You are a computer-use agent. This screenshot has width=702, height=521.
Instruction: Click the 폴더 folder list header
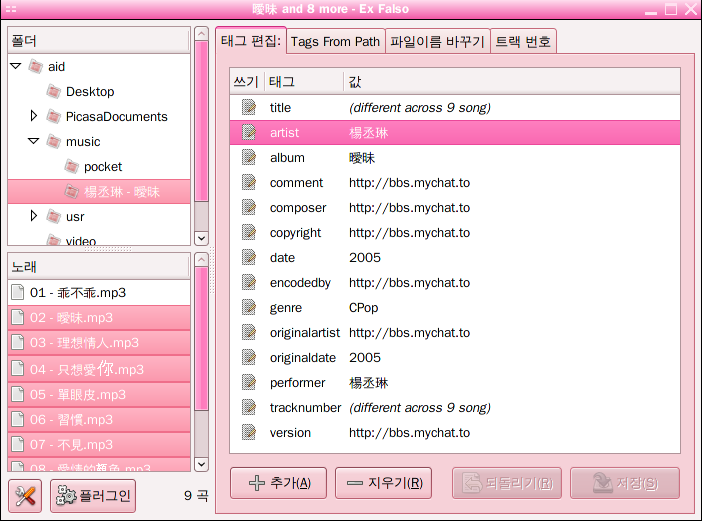[x=99, y=41]
